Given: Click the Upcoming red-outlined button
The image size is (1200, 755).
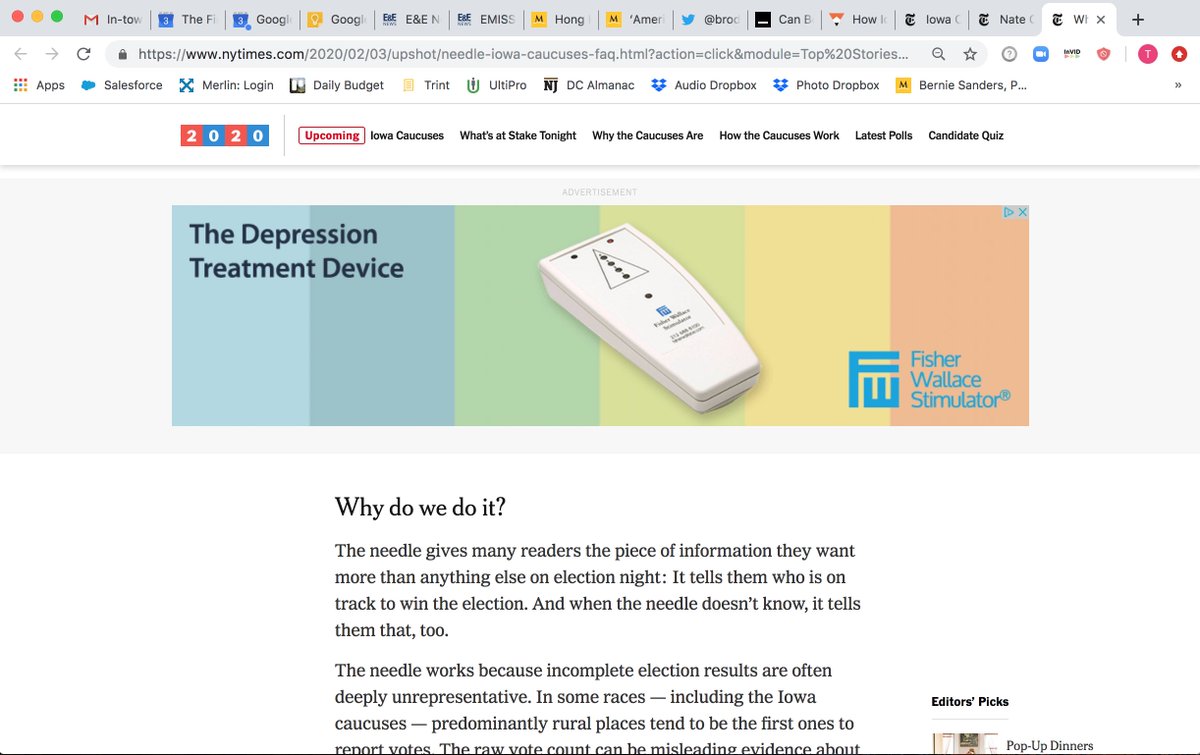Looking at the screenshot, I should point(332,136).
